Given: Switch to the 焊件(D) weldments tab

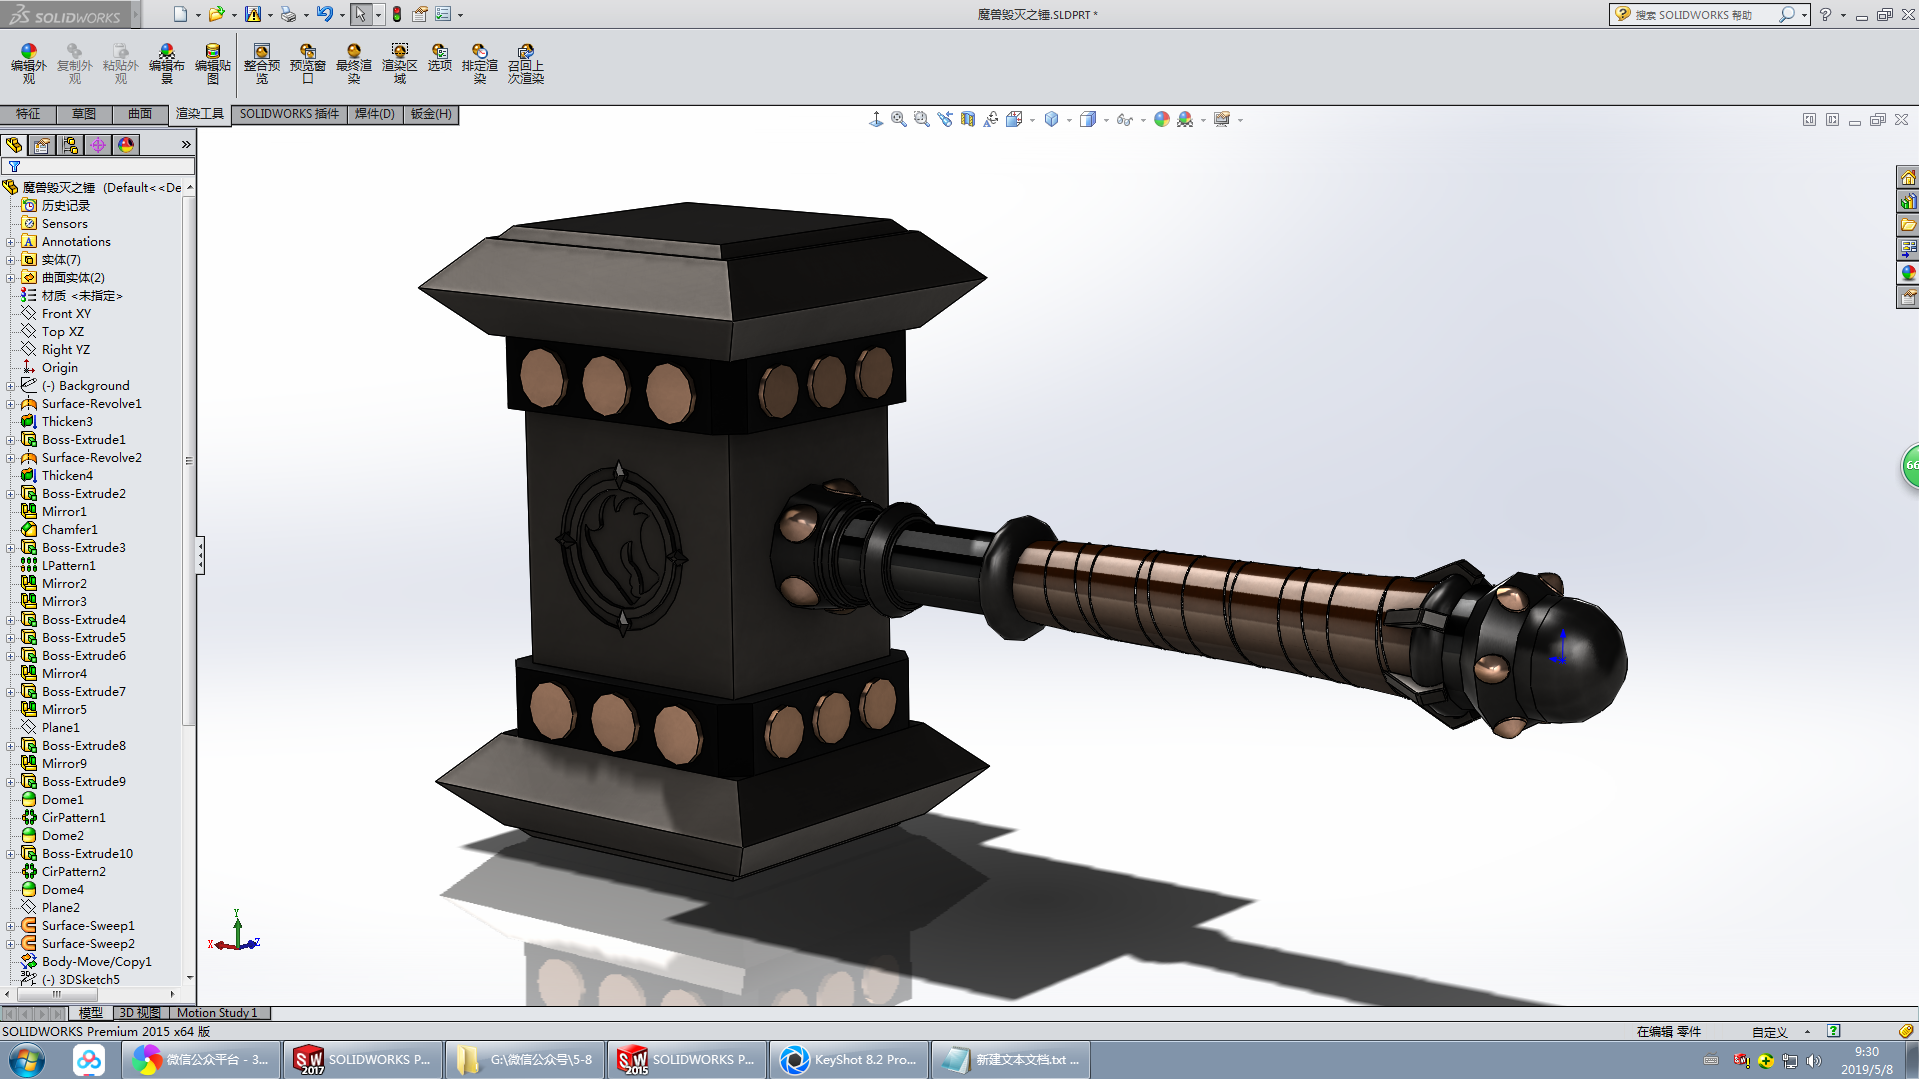Looking at the screenshot, I should coord(375,114).
